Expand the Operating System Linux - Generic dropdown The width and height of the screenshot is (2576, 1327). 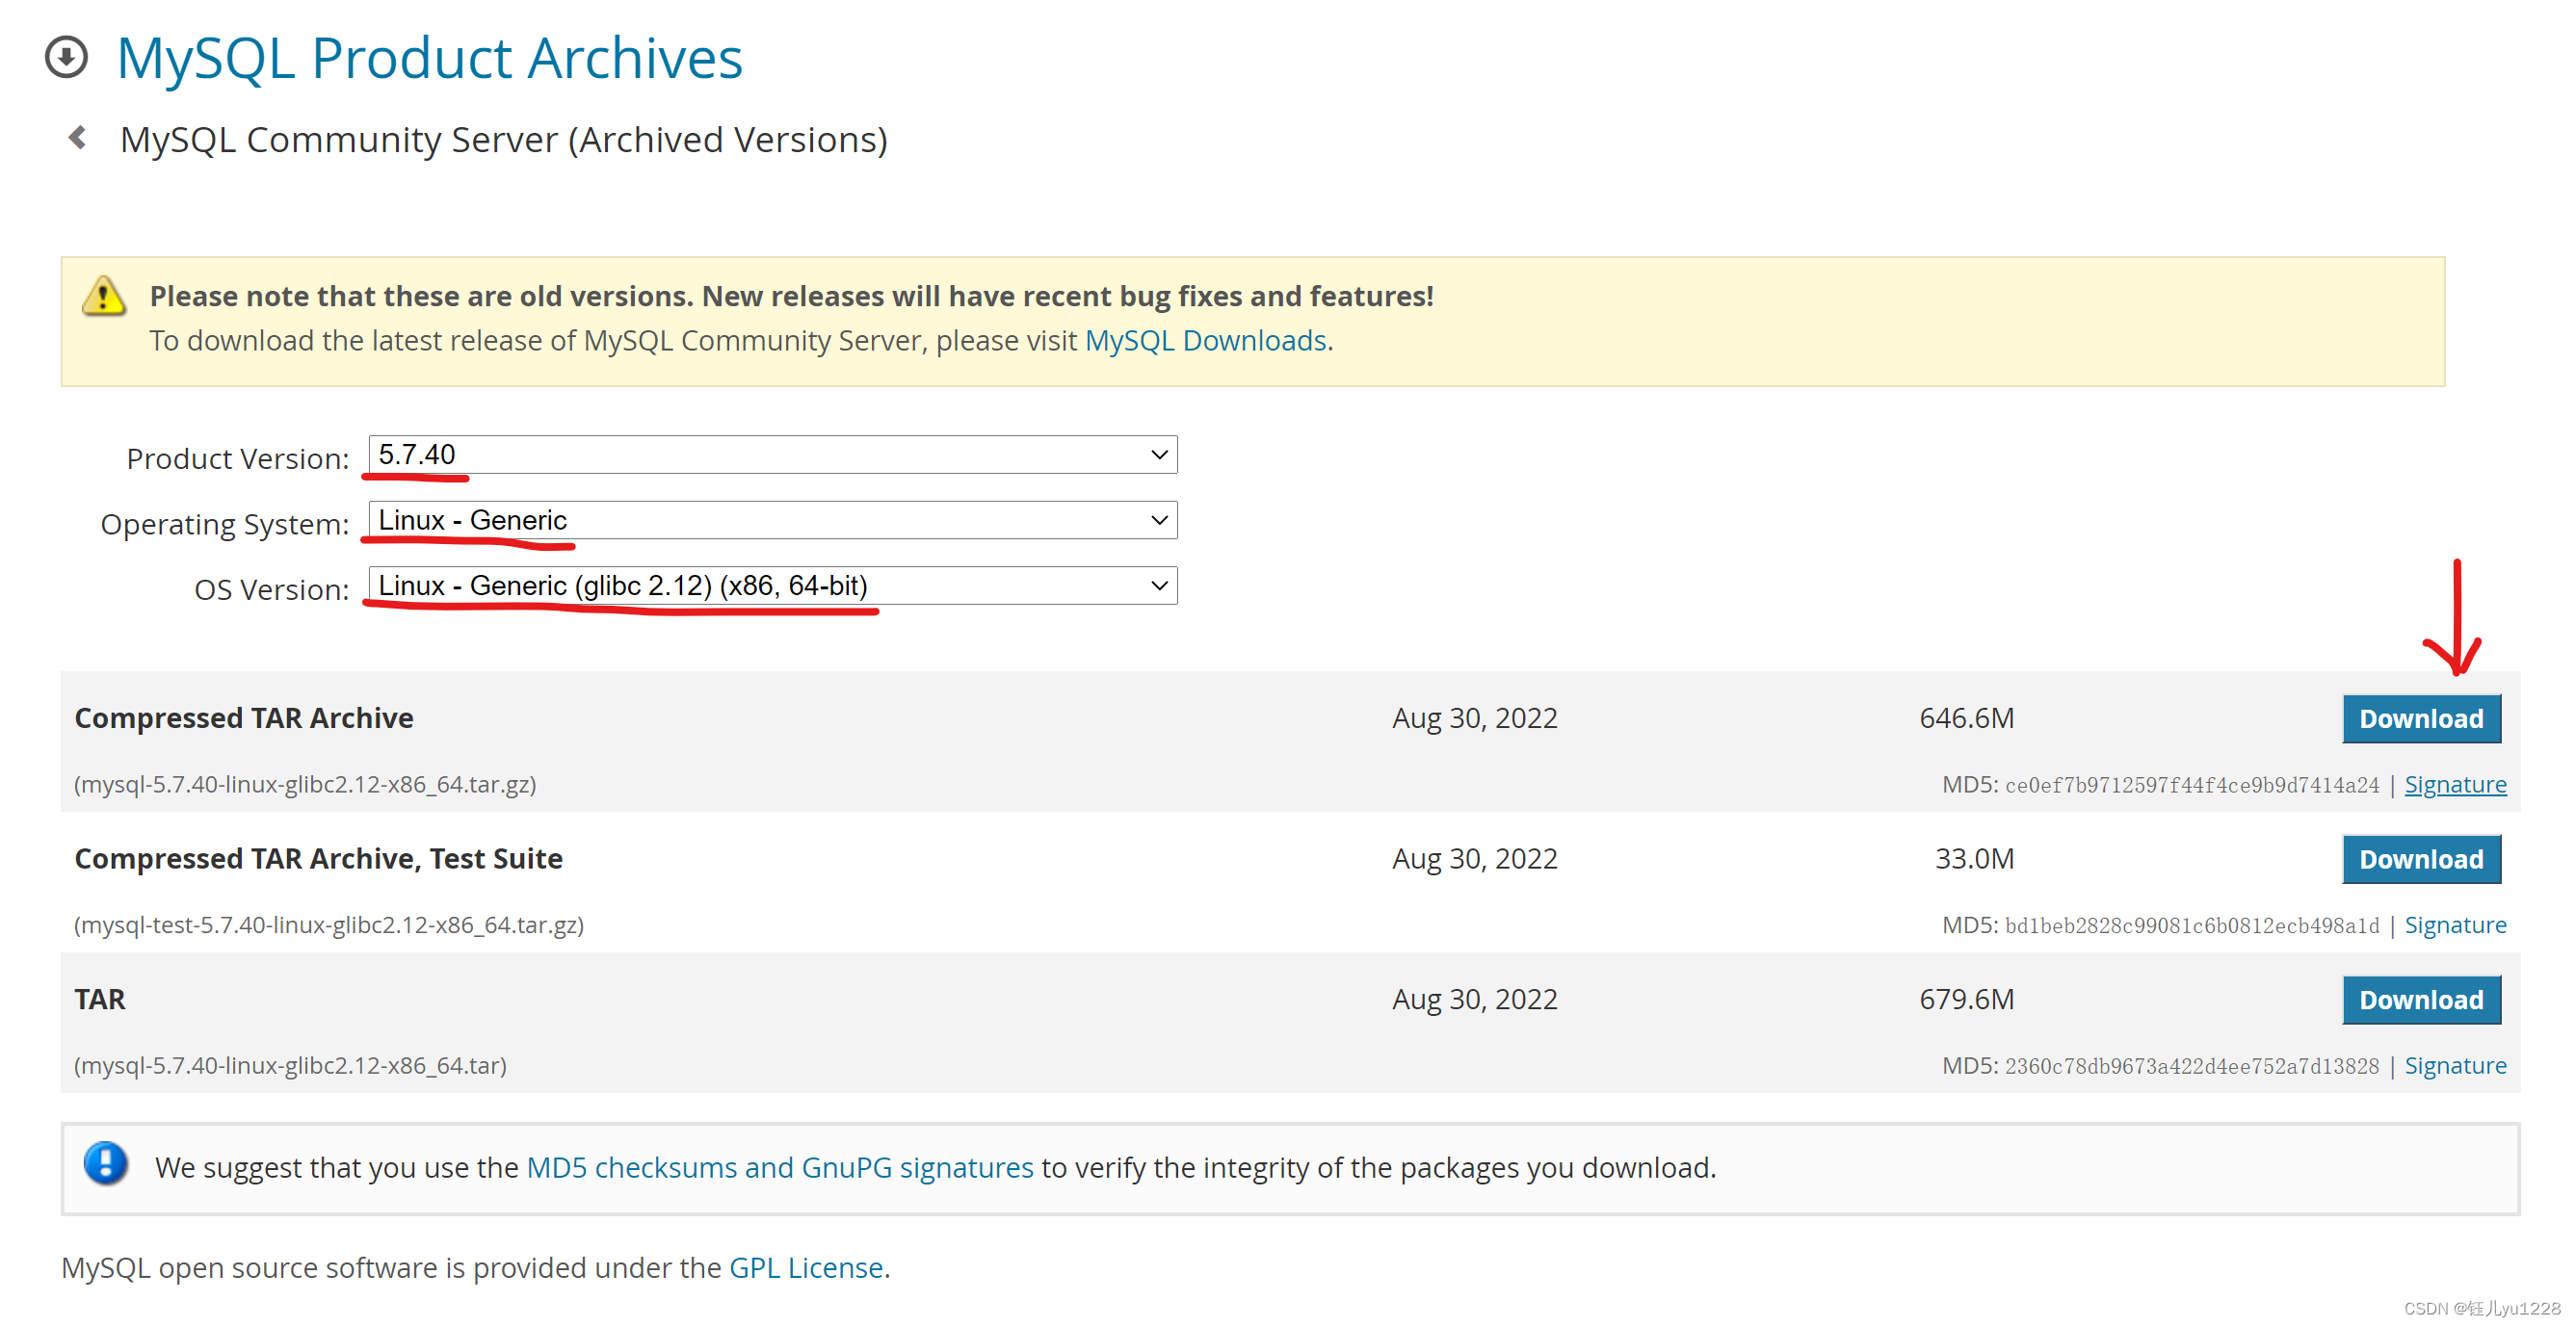(772, 520)
